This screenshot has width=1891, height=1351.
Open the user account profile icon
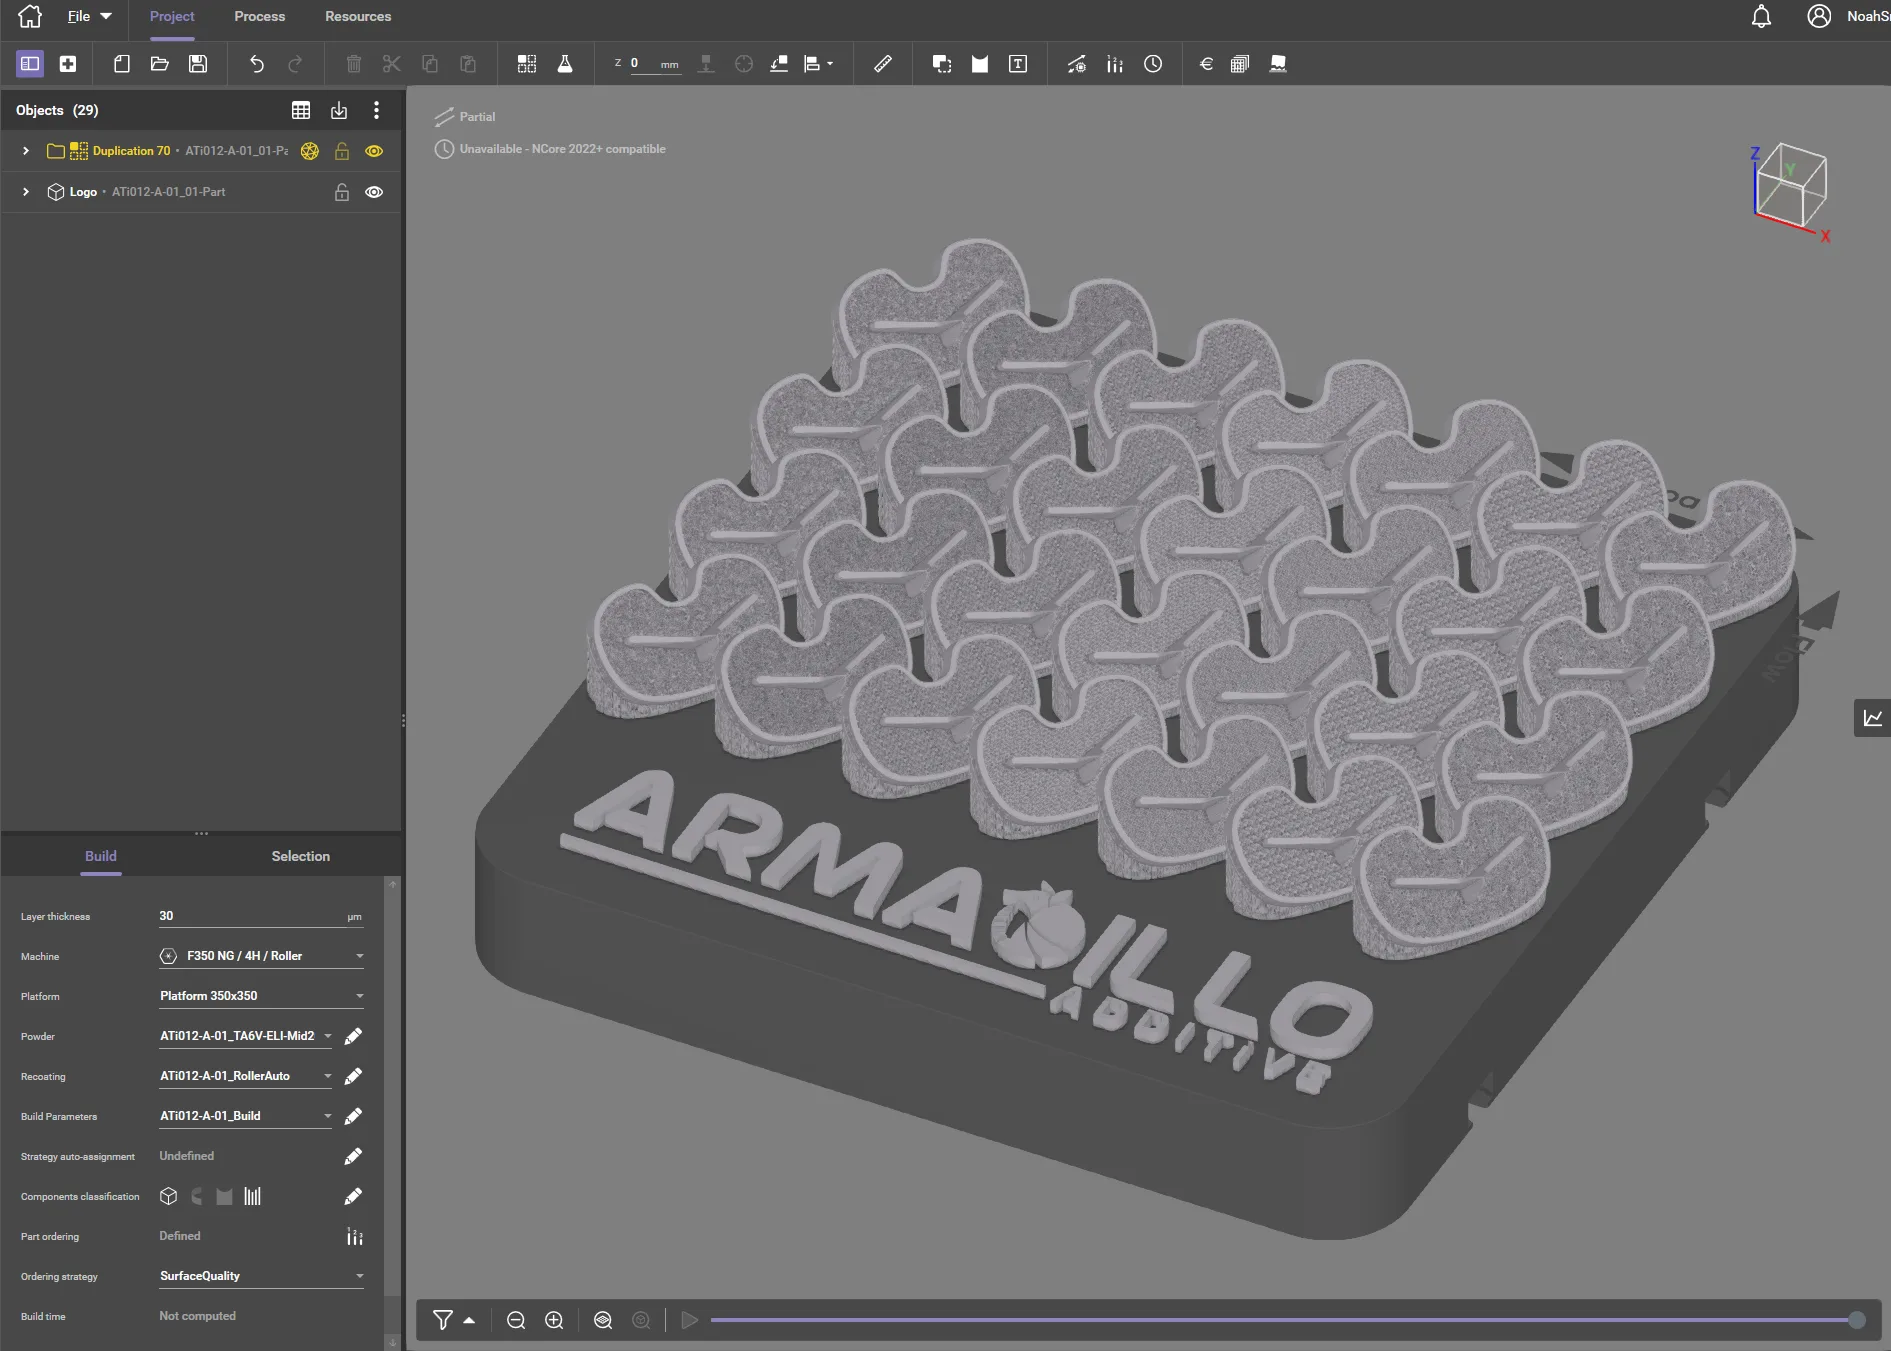(1819, 16)
